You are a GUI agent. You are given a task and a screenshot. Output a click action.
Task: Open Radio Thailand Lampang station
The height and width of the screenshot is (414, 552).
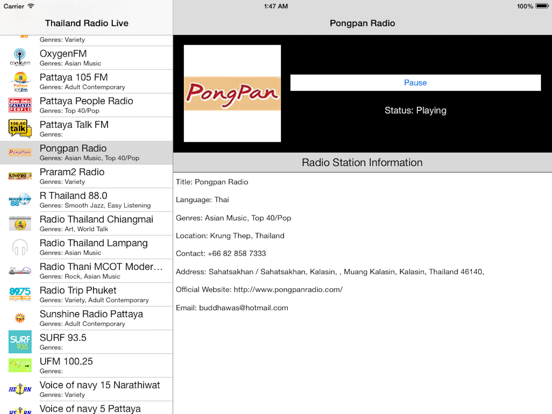pyautogui.click(x=86, y=247)
